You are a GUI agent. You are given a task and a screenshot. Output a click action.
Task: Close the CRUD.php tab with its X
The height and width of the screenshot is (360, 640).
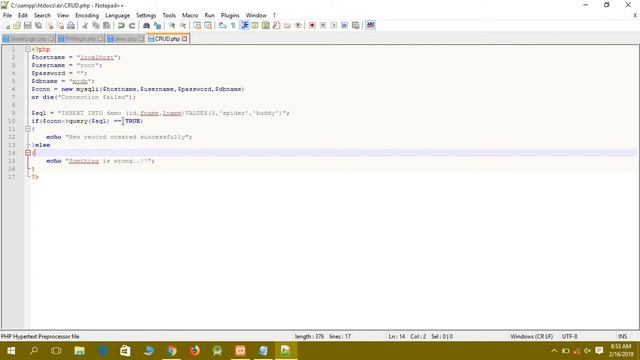tap(184, 39)
